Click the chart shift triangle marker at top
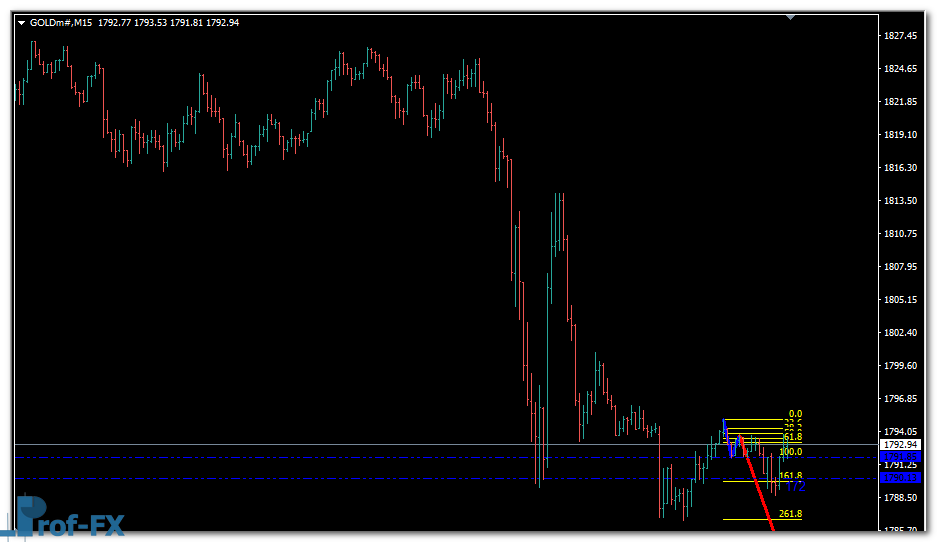Image resolution: width=937 pixels, height=542 pixels. (791, 17)
